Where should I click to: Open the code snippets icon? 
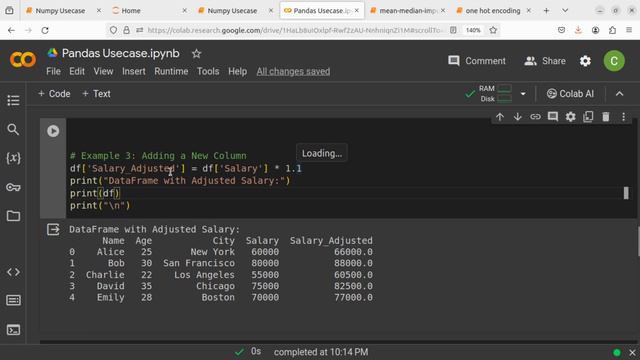pyautogui.click(x=13, y=272)
